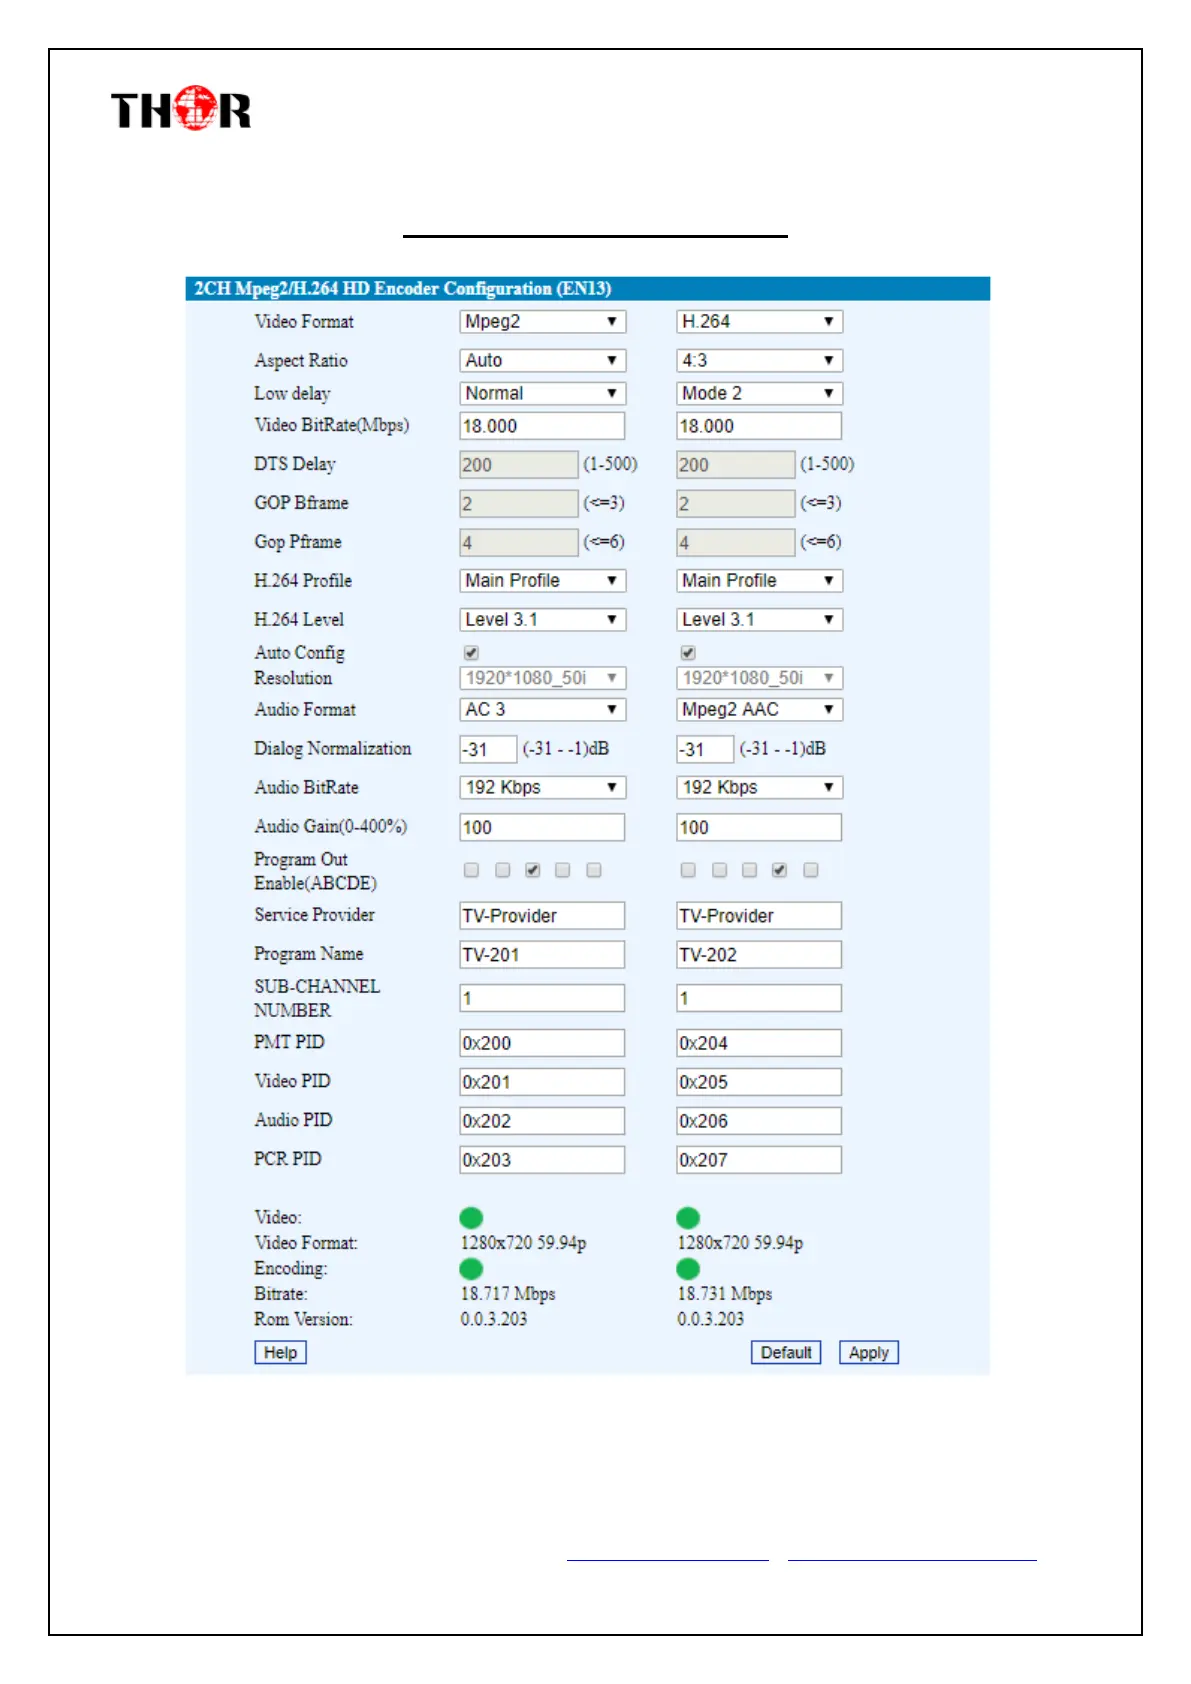Viewport: 1191px width, 1684px height.
Task: Open second channel Mode 2 Low delay dropdown
Action: tap(759, 393)
